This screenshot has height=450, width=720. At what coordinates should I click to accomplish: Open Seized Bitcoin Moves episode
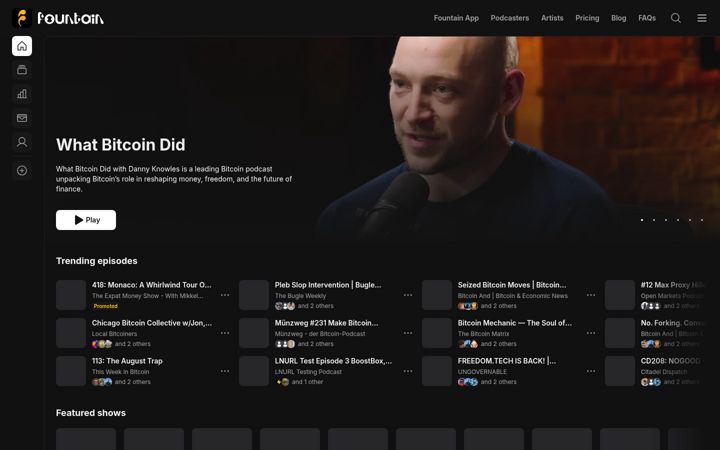point(512,285)
